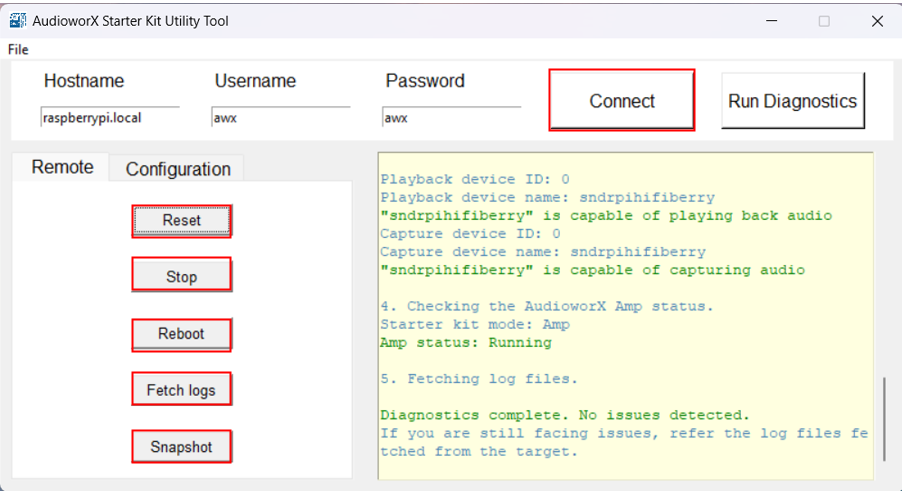Open the Configuration tab

(x=178, y=169)
